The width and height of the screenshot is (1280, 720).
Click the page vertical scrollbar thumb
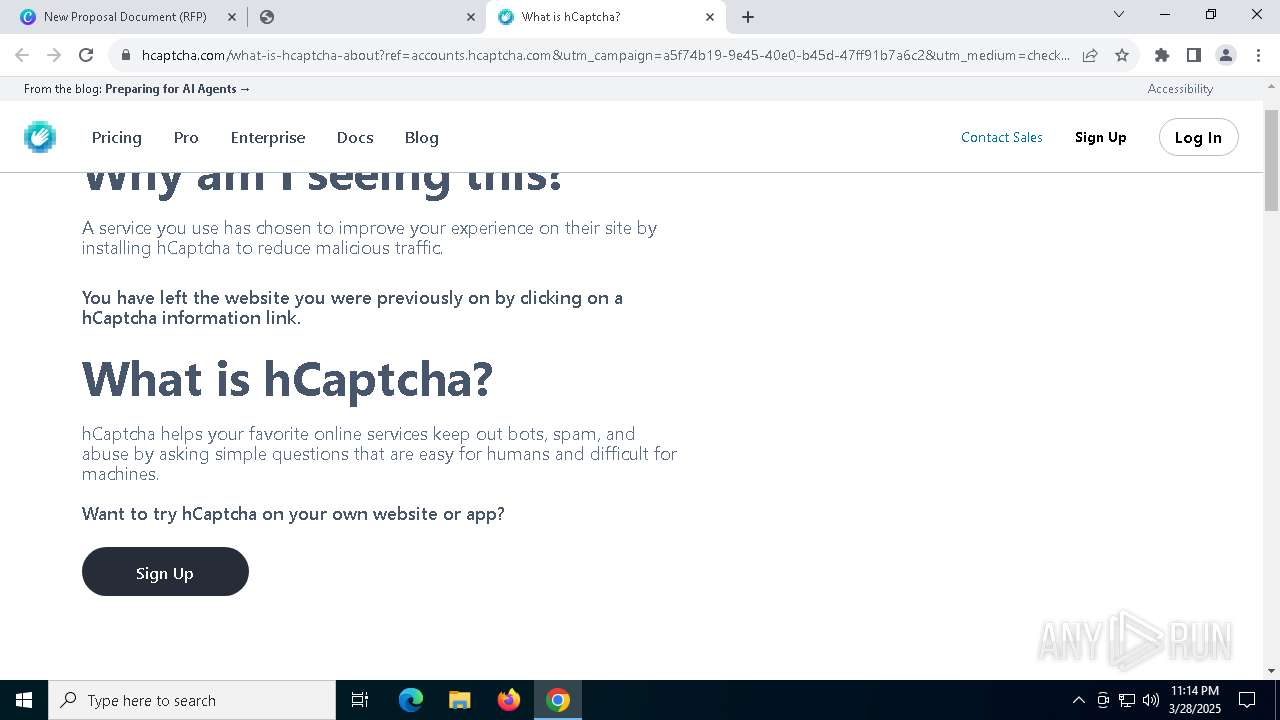pyautogui.click(x=1272, y=160)
